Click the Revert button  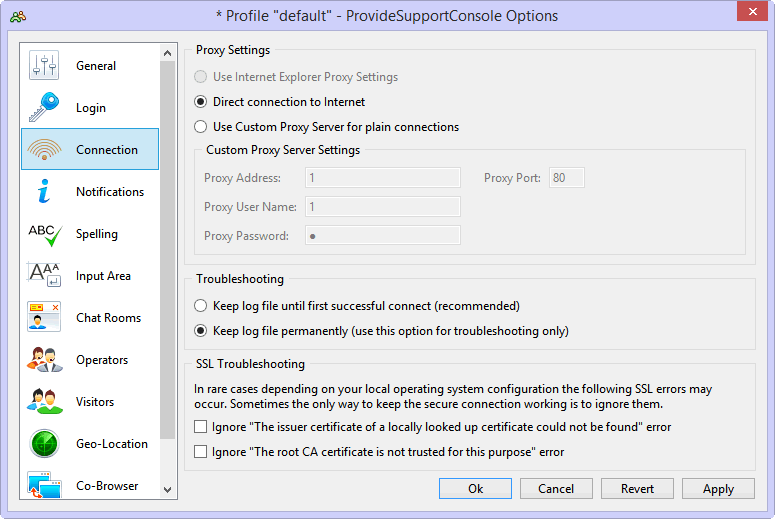pos(637,488)
